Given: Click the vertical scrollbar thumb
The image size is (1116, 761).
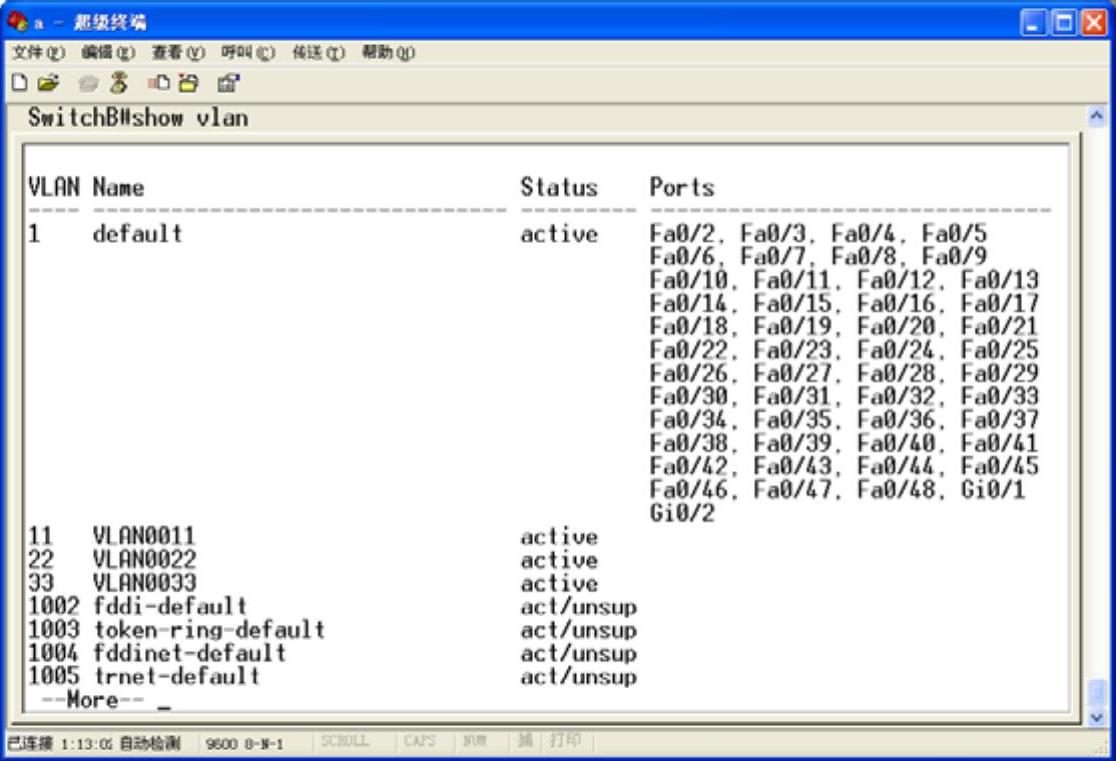Looking at the screenshot, I should tap(1097, 691).
